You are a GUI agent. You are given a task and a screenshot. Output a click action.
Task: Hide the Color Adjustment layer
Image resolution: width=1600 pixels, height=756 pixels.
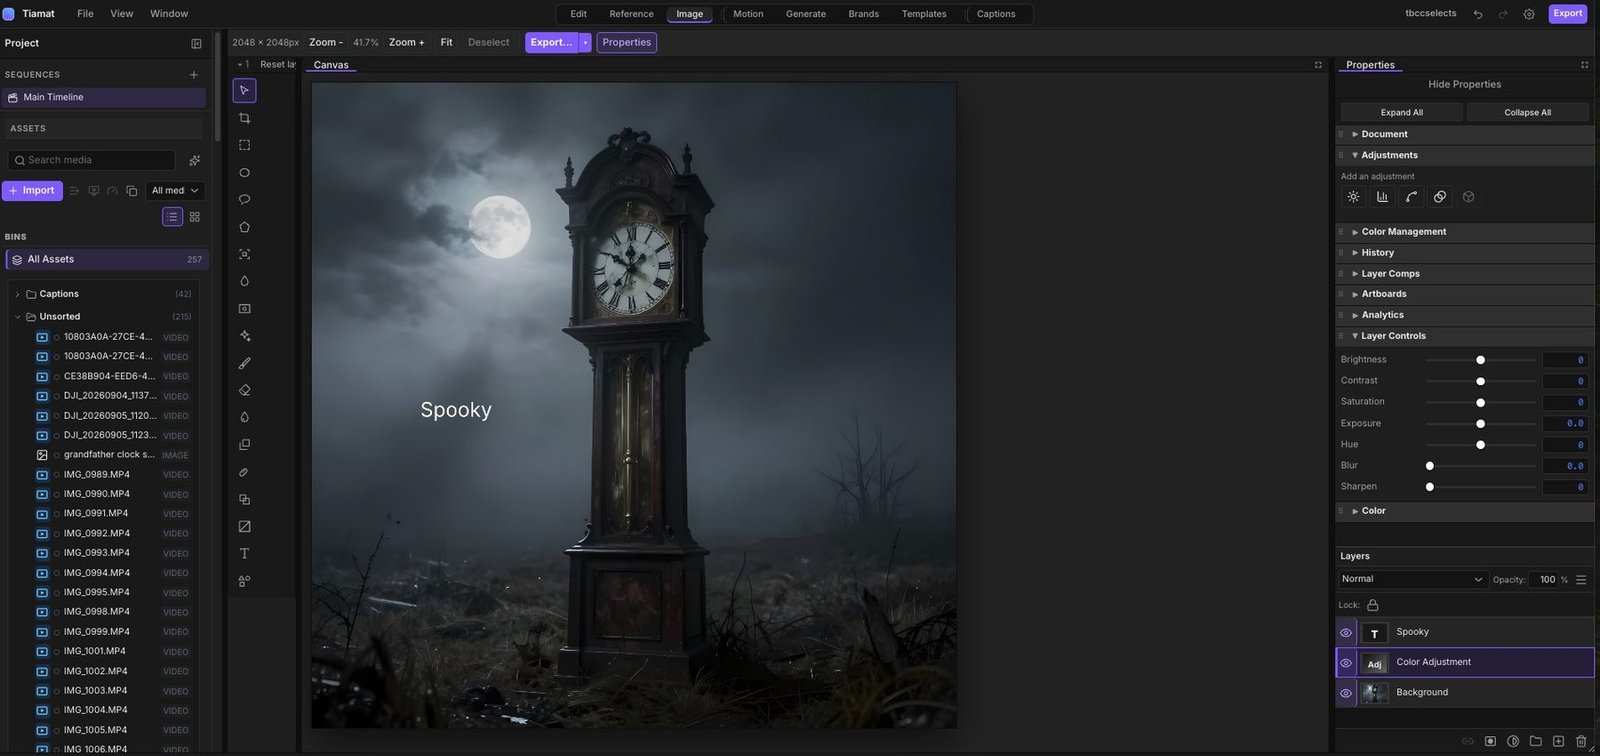coord(1346,663)
